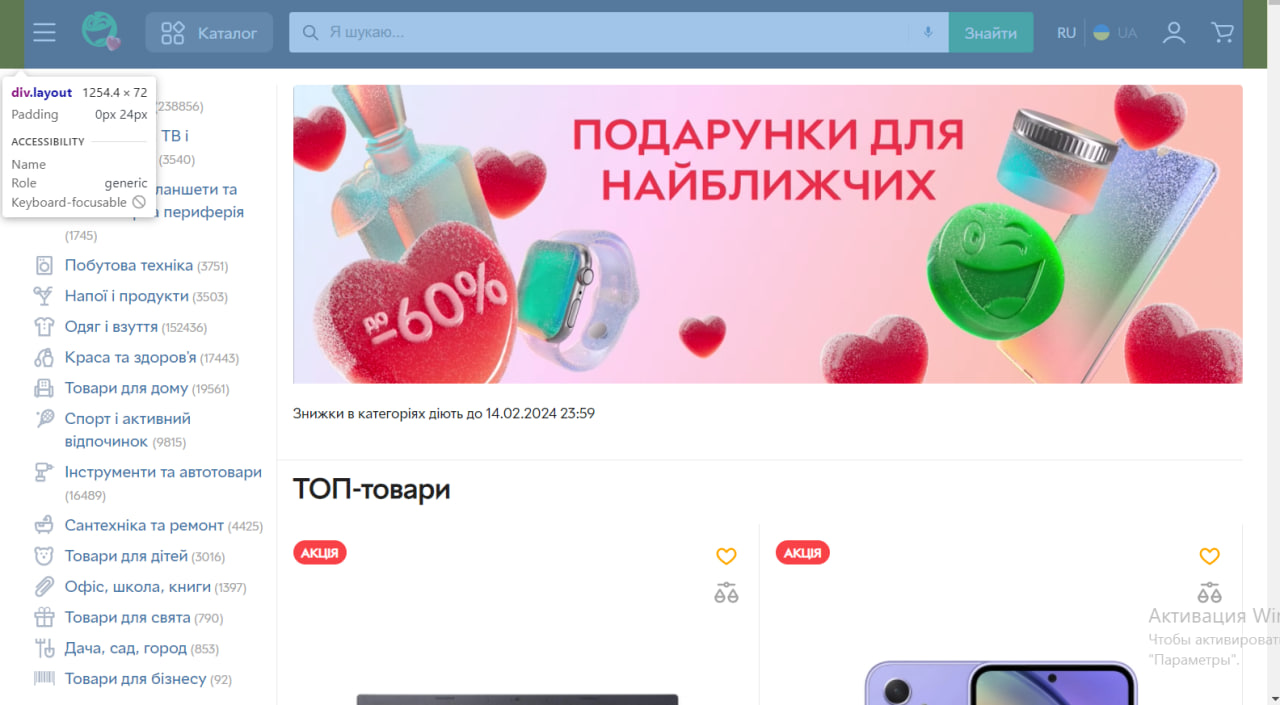Switch language to RU
Viewport: 1280px width, 705px height.
[1066, 33]
